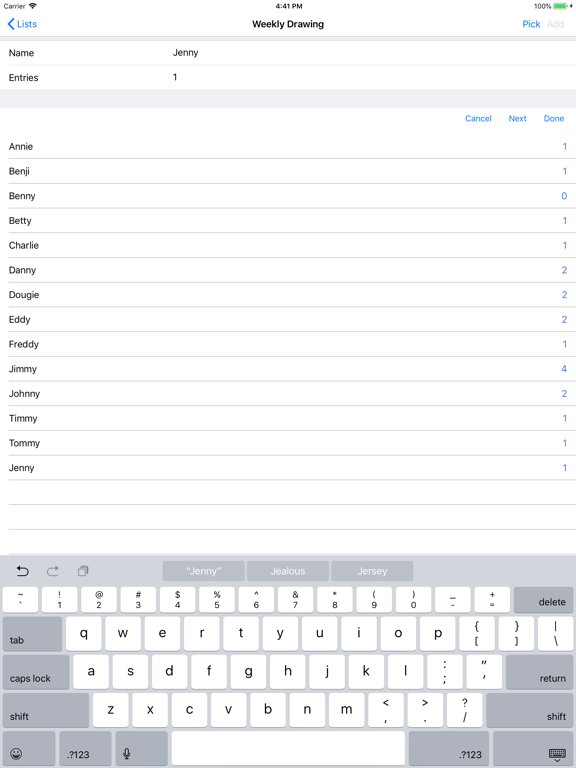Select the Johnny row
576x768 pixels.
(x=288, y=394)
